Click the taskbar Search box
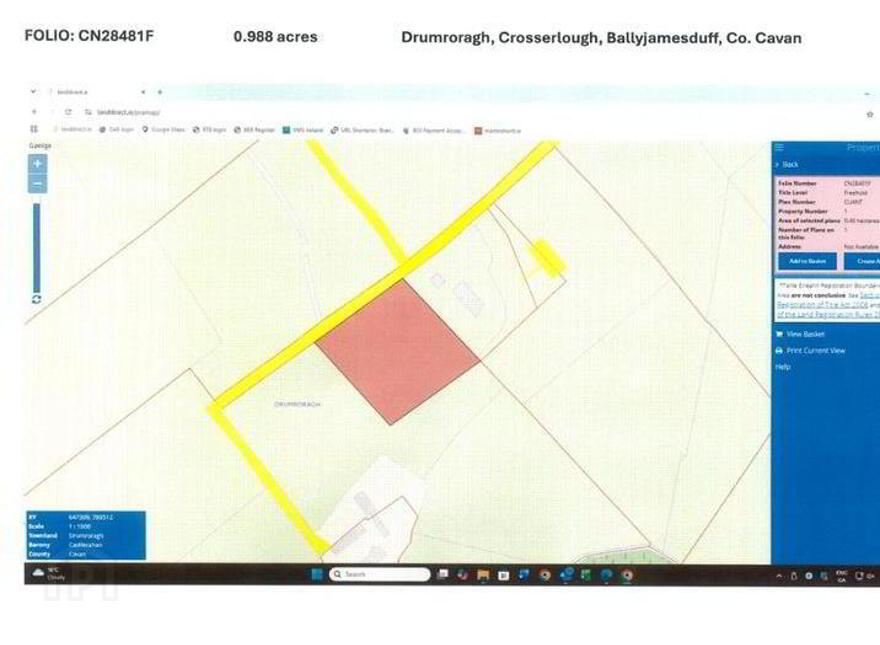The width and height of the screenshot is (880, 645). pos(380,574)
